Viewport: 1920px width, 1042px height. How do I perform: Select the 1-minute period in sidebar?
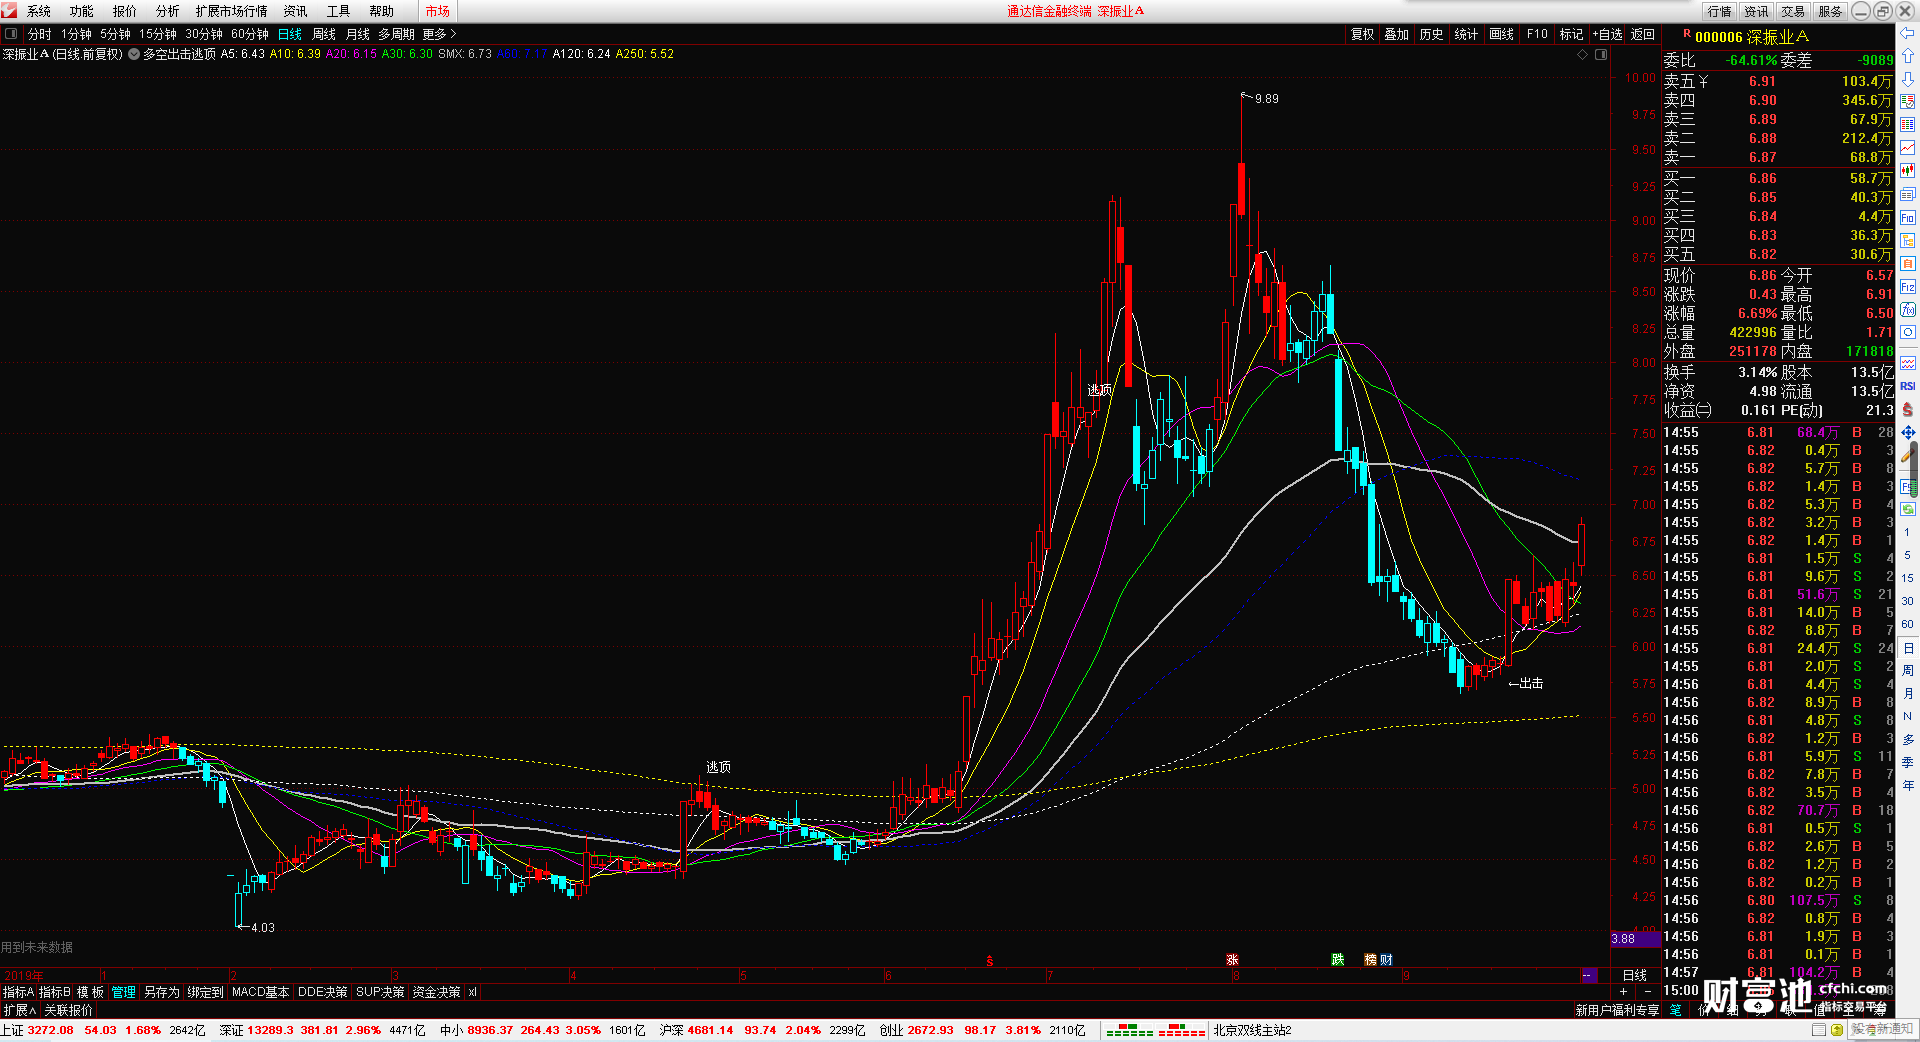coord(1908,532)
